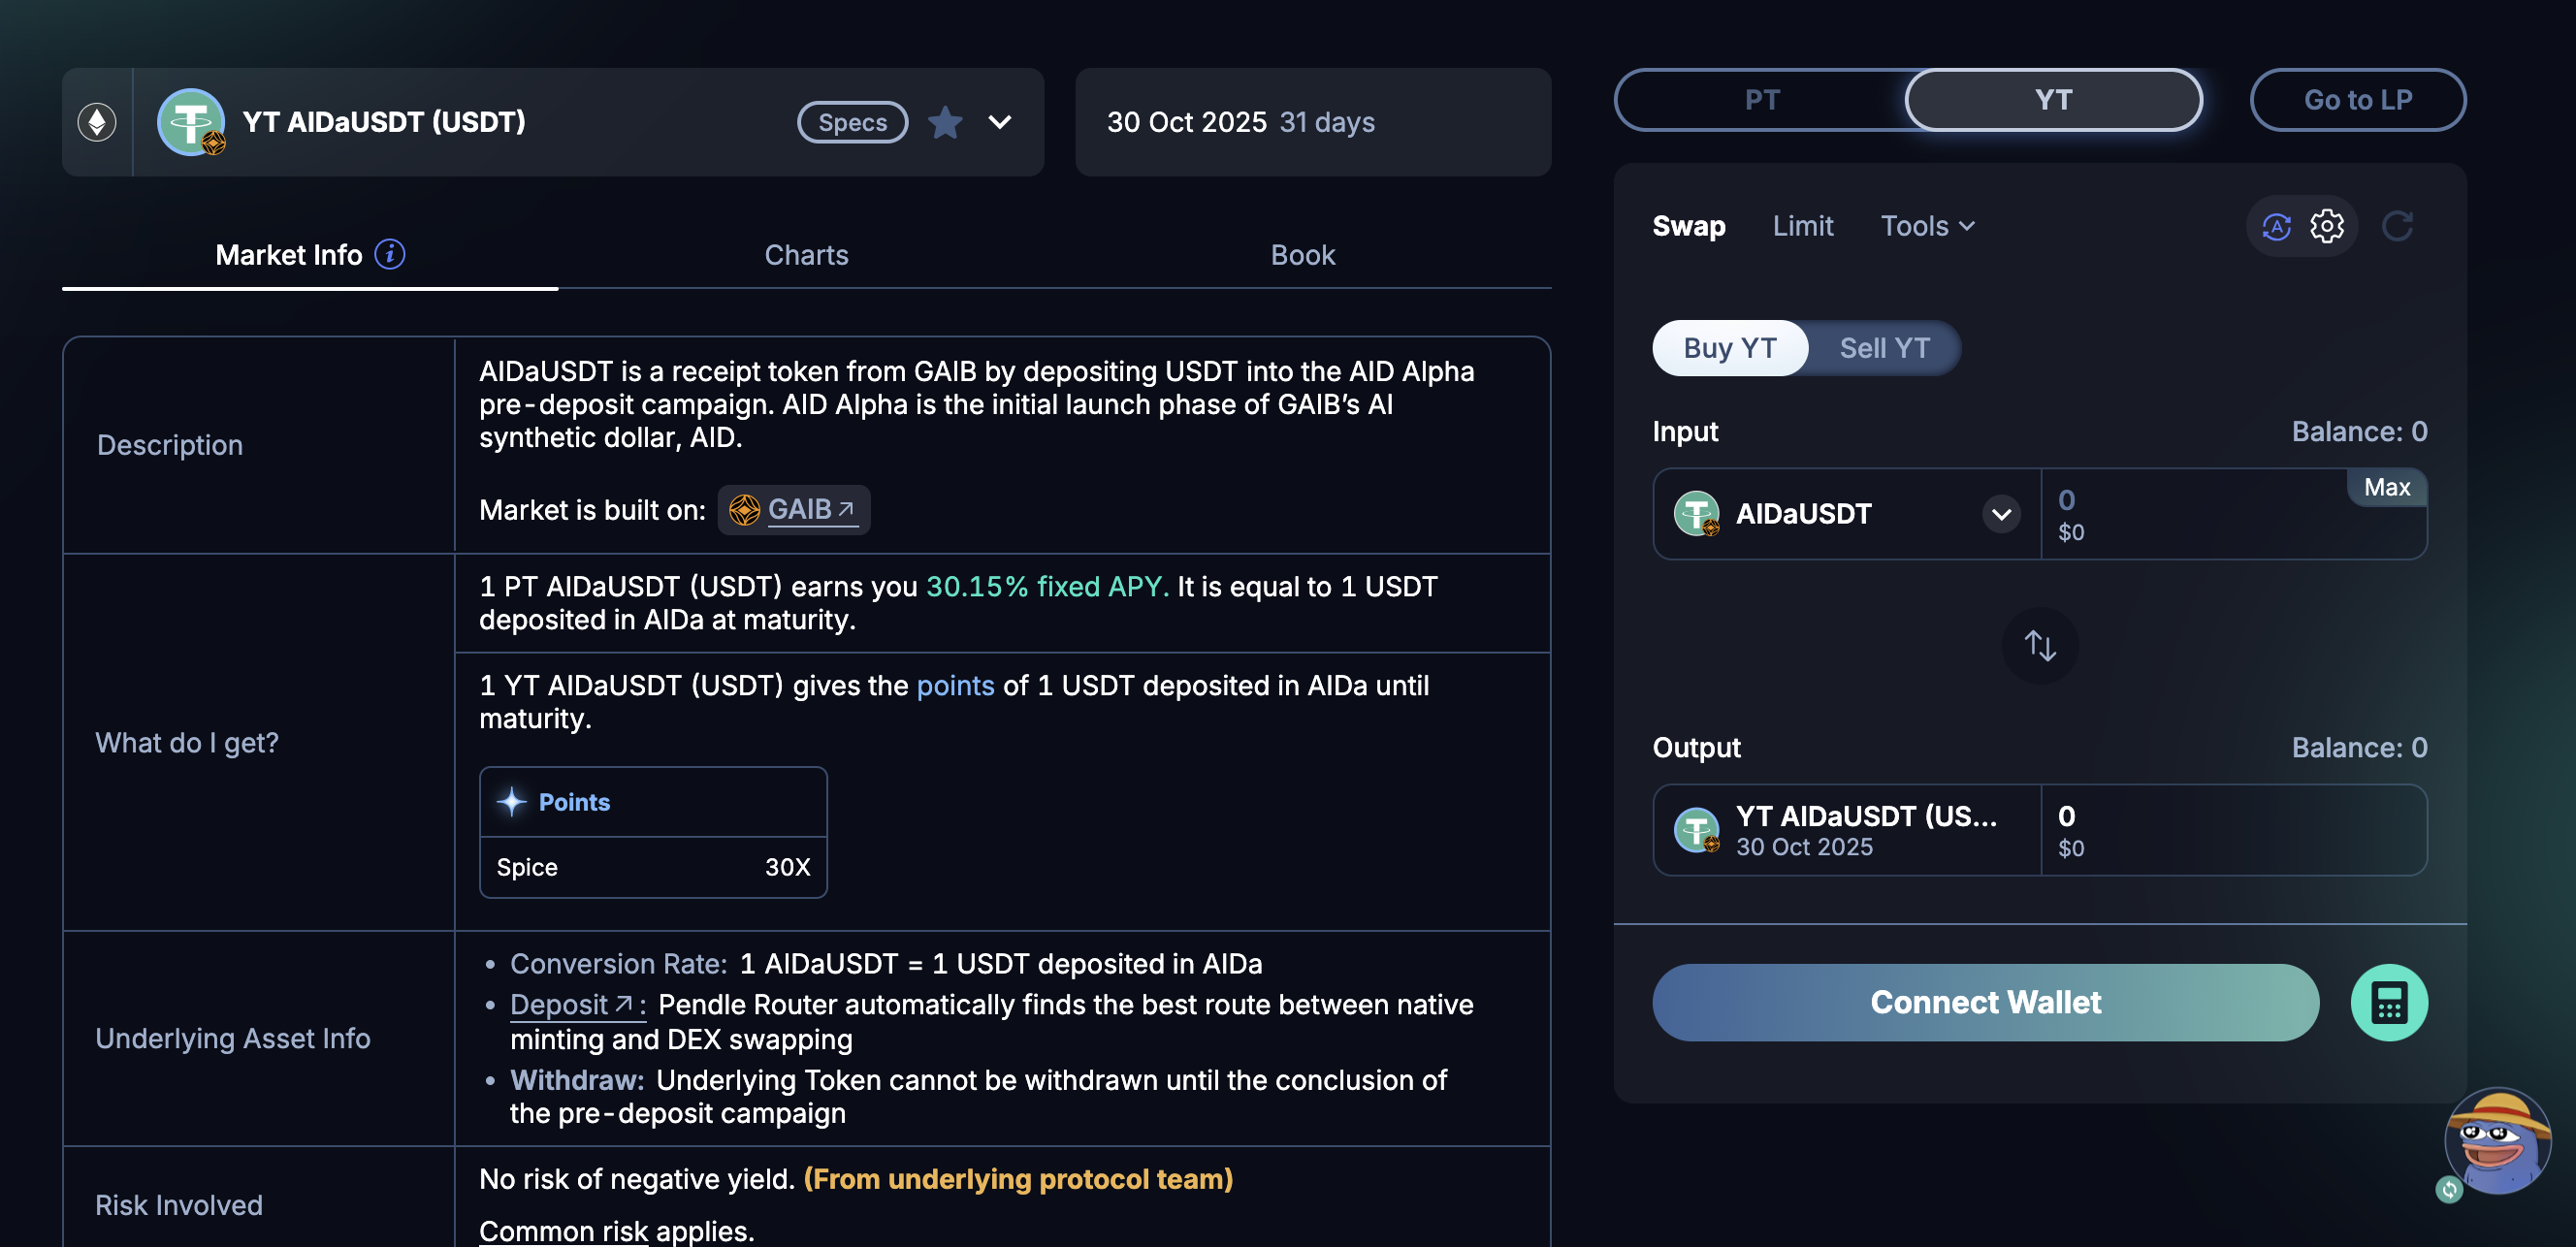Click the Underlying Asset Info label
Viewport: 2576px width, 1247px height.
(x=233, y=1038)
